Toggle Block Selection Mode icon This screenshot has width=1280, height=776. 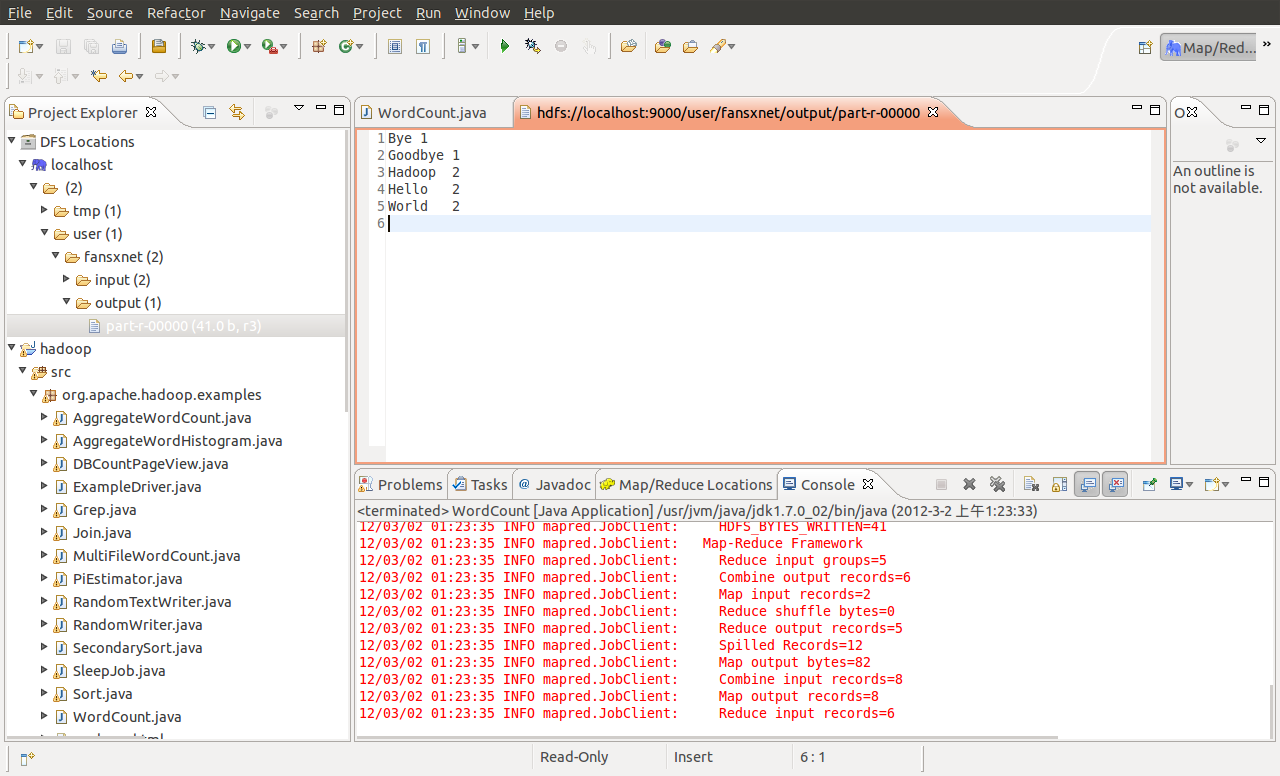395,46
